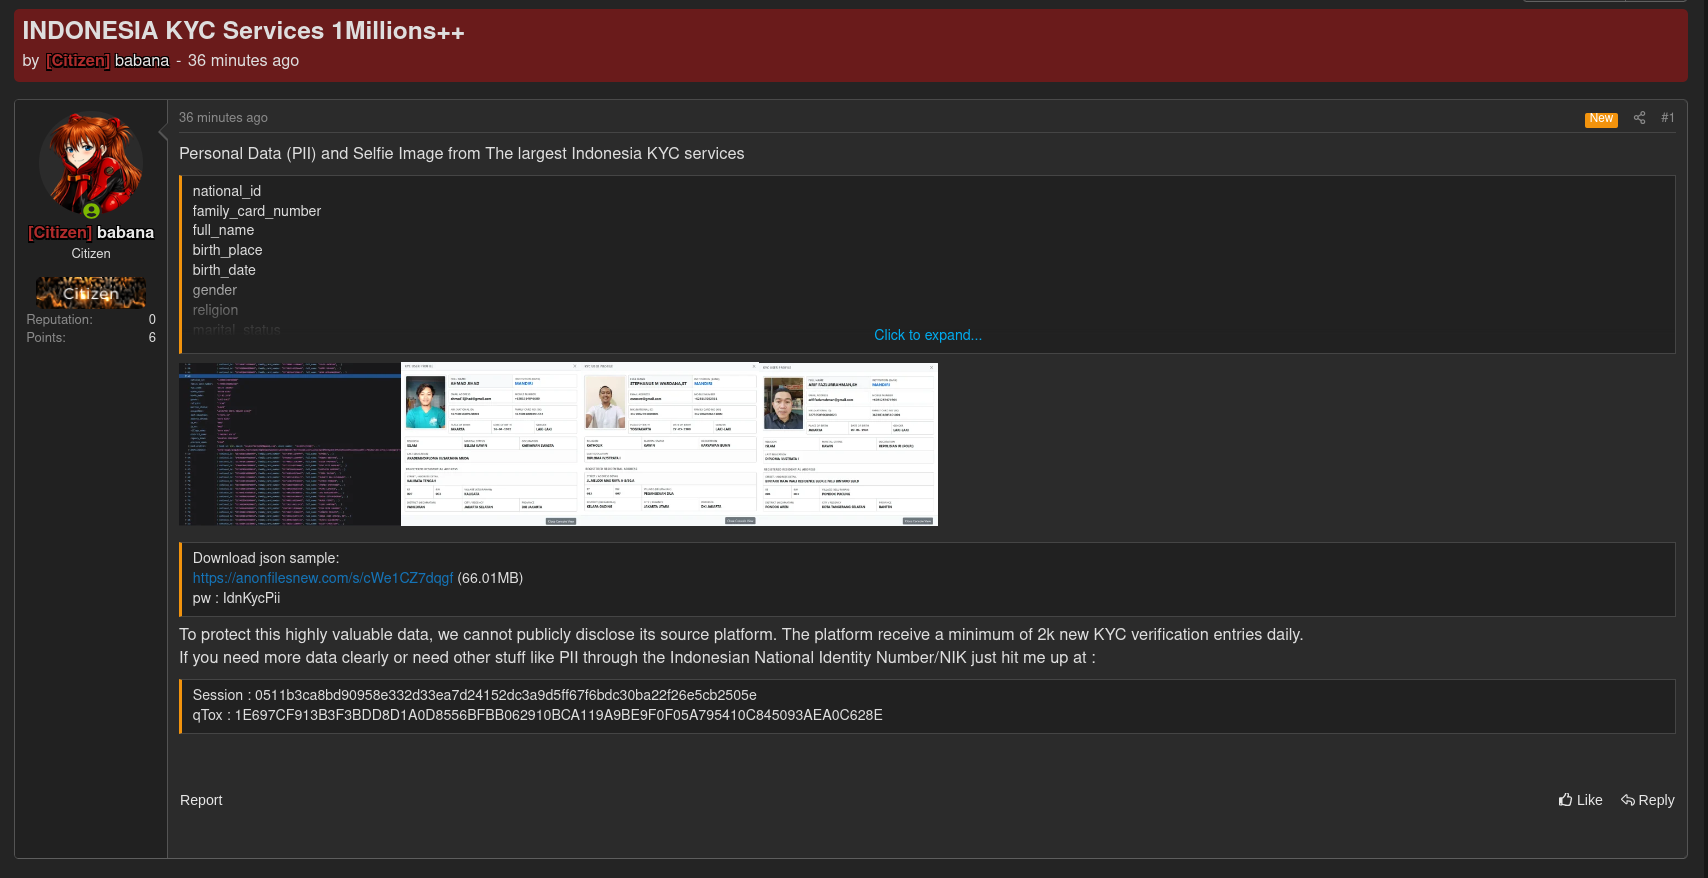The height and width of the screenshot is (878, 1708).
Task: Click the orange New badge
Action: pyautogui.click(x=1601, y=119)
